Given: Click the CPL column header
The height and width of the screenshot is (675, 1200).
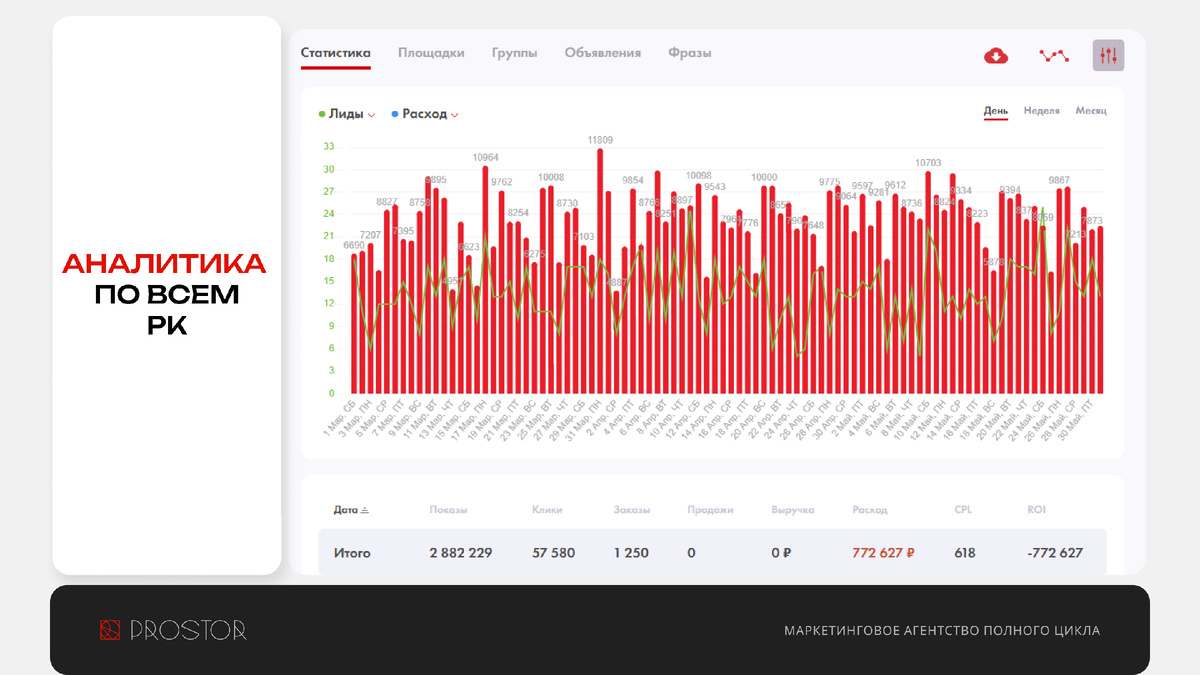Looking at the screenshot, I should (963, 510).
